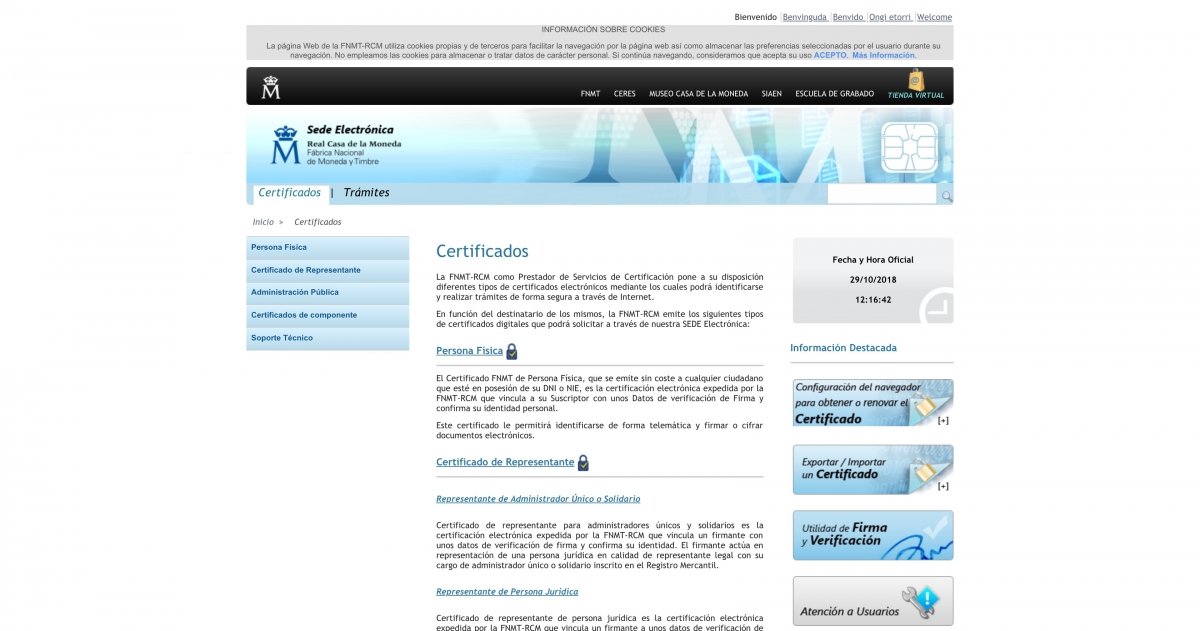
Task: Open Atención a Usuarios banner
Action: [872, 601]
